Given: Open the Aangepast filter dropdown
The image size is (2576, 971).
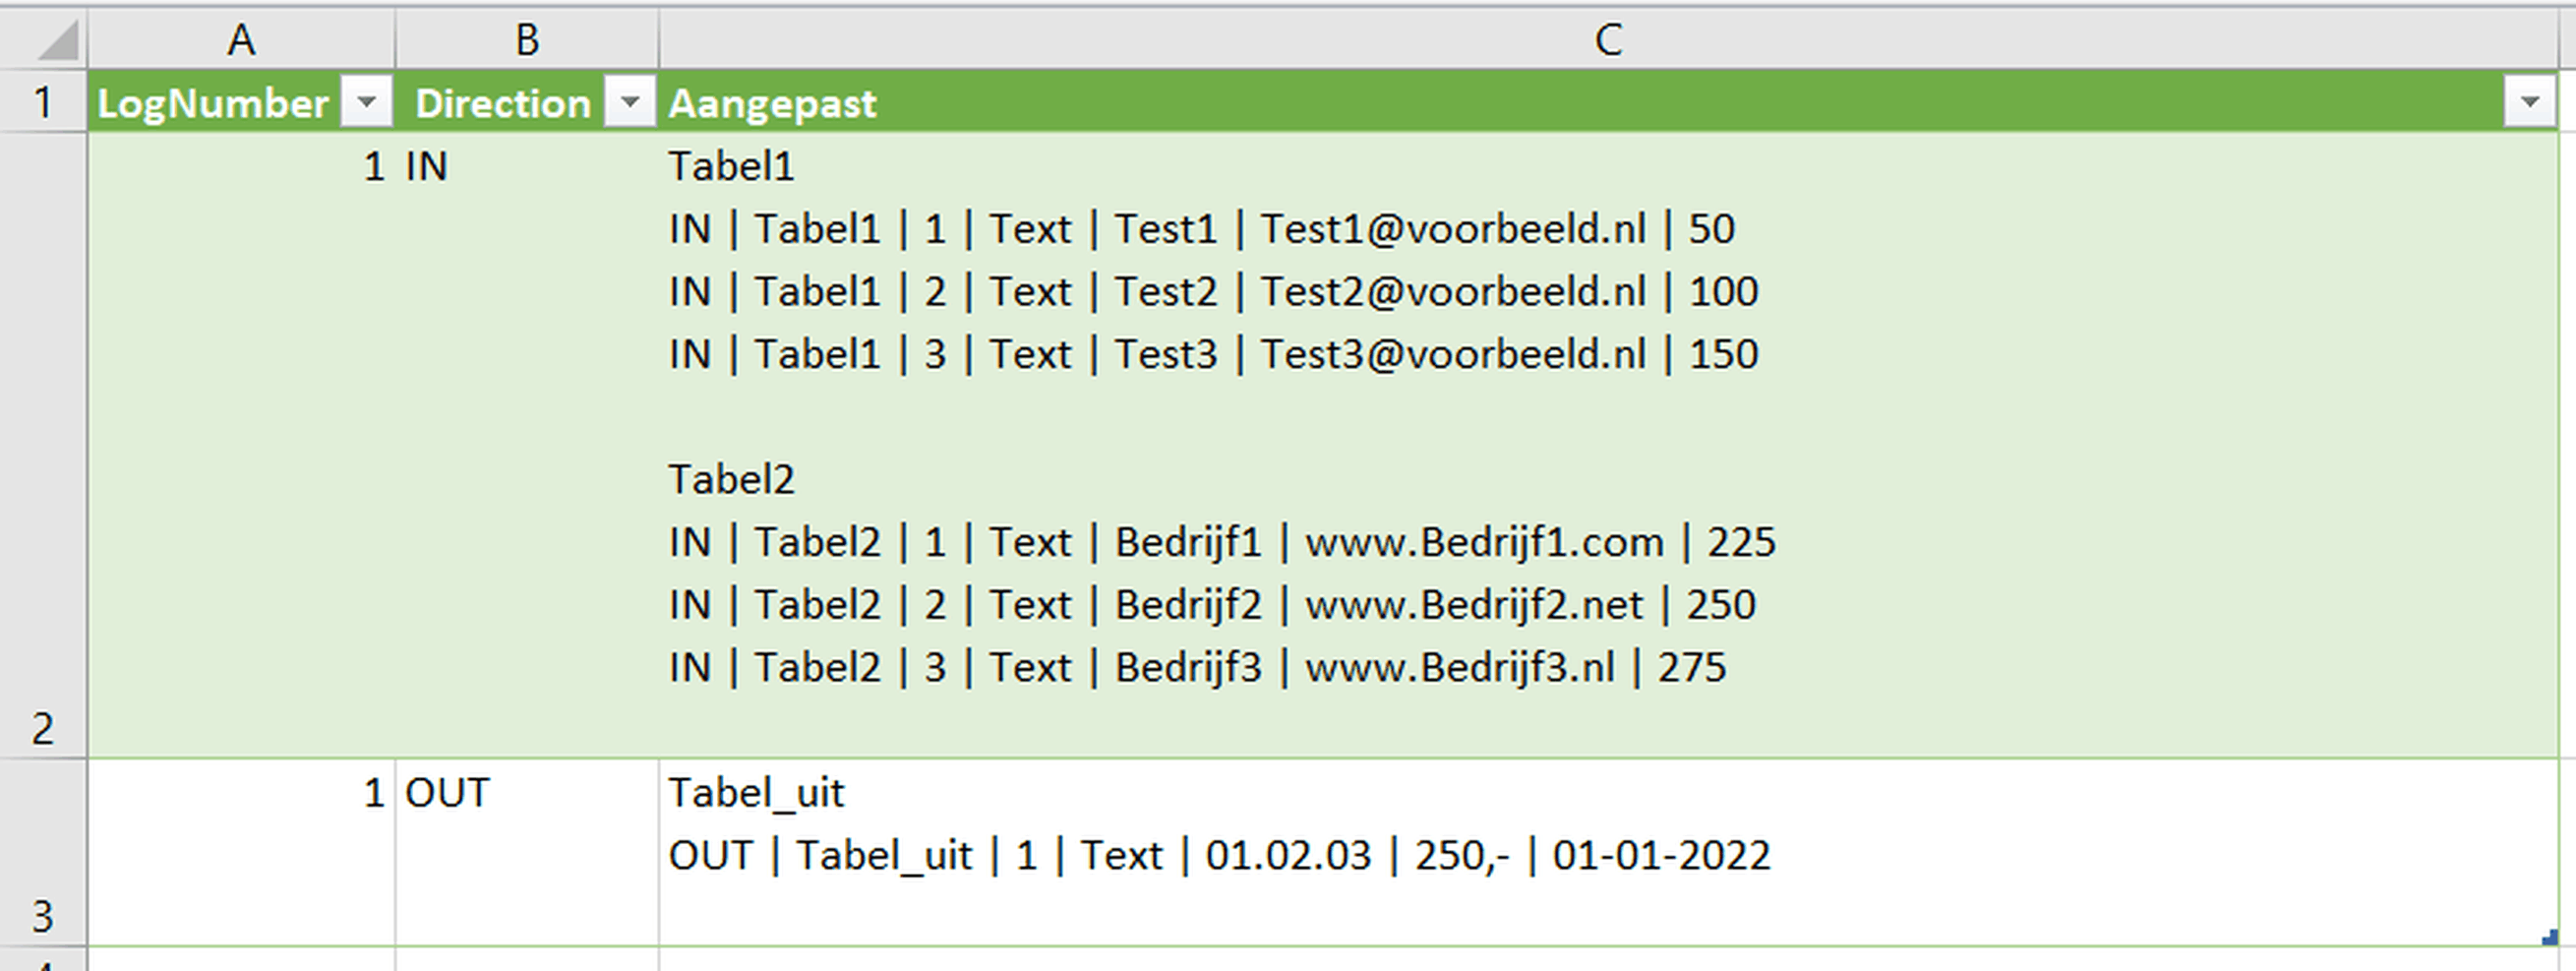Looking at the screenshot, I should point(2530,102).
